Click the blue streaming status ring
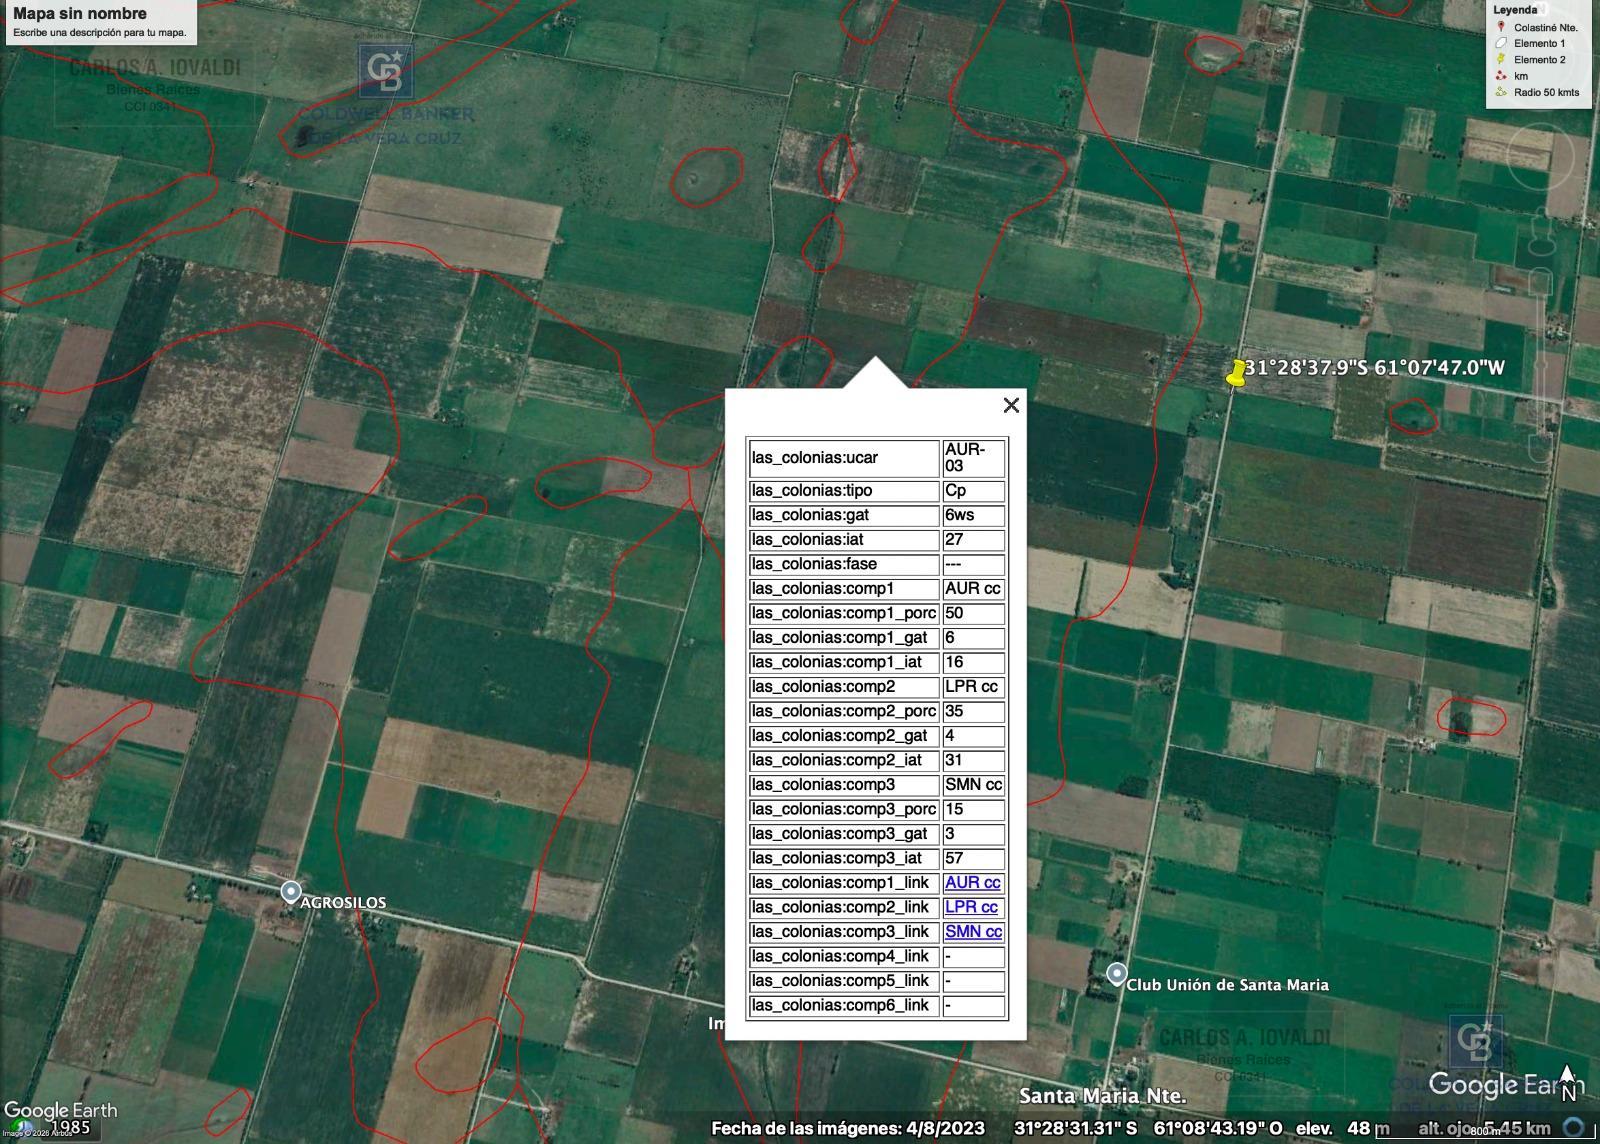Viewport: 1600px width, 1144px height. point(1573,1126)
